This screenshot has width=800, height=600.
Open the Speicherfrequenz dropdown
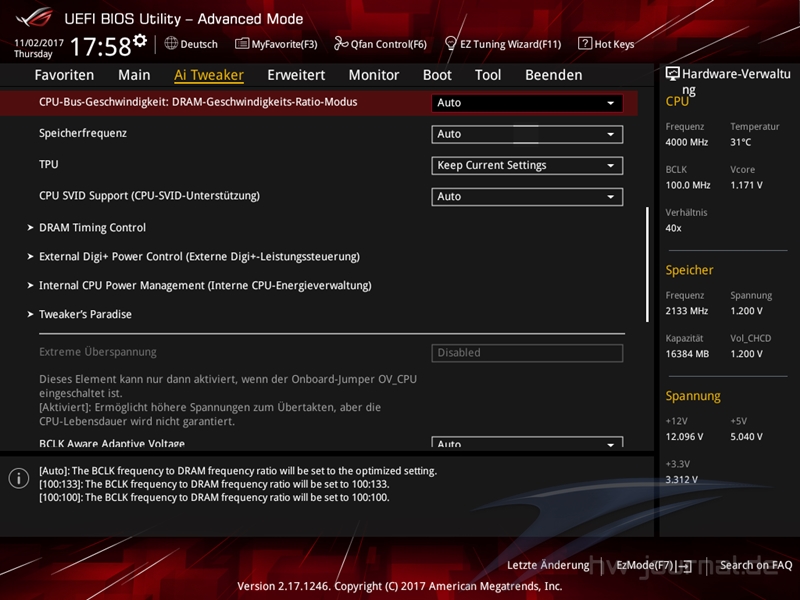(527, 134)
